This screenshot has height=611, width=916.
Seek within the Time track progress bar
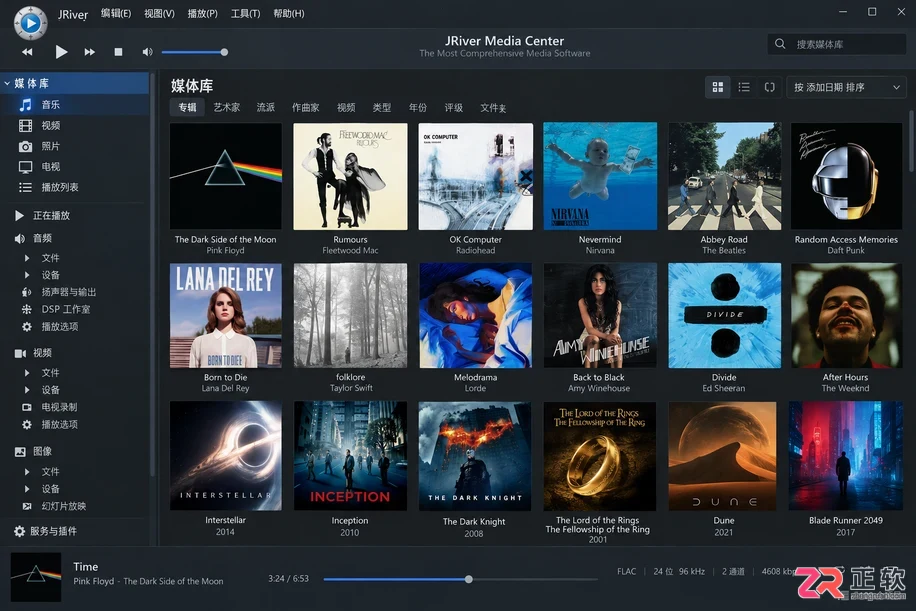coord(460,579)
